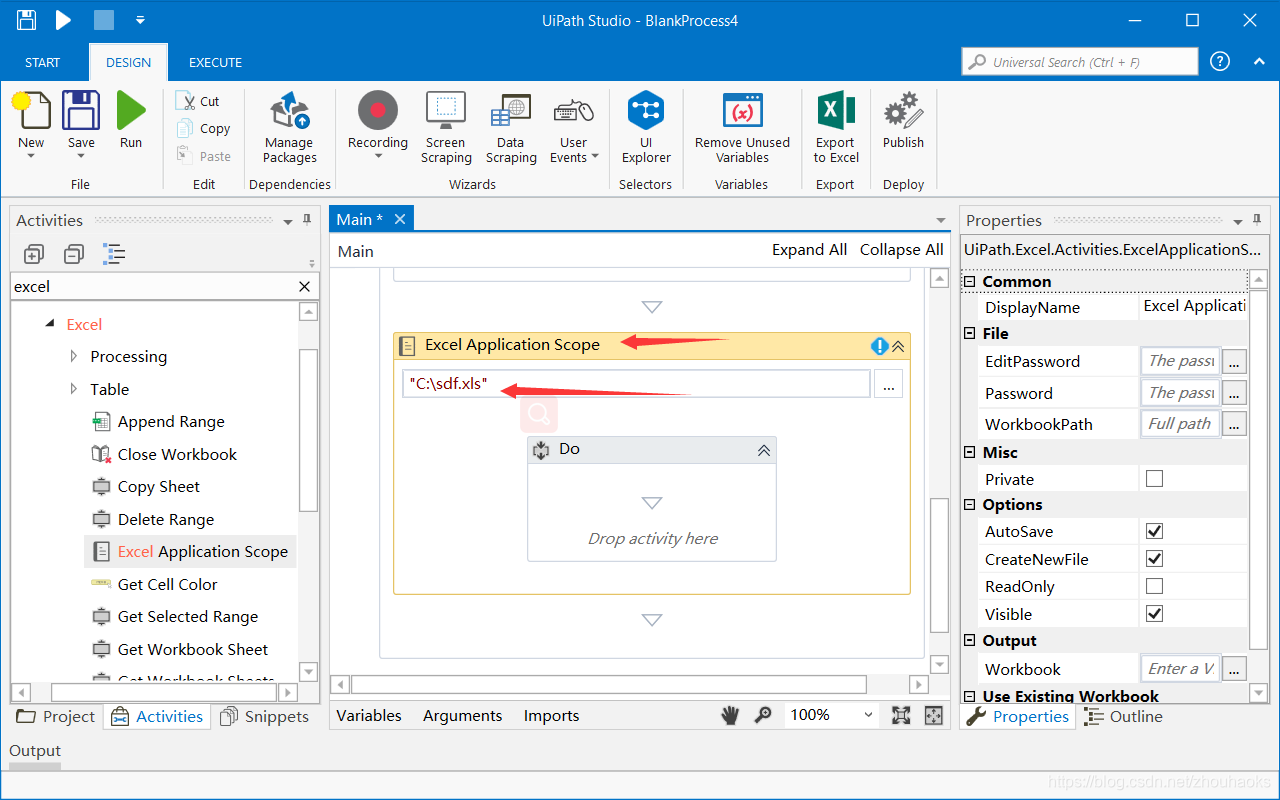Collapse all activities tree icon
The width and height of the screenshot is (1280, 800).
coord(73,254)
